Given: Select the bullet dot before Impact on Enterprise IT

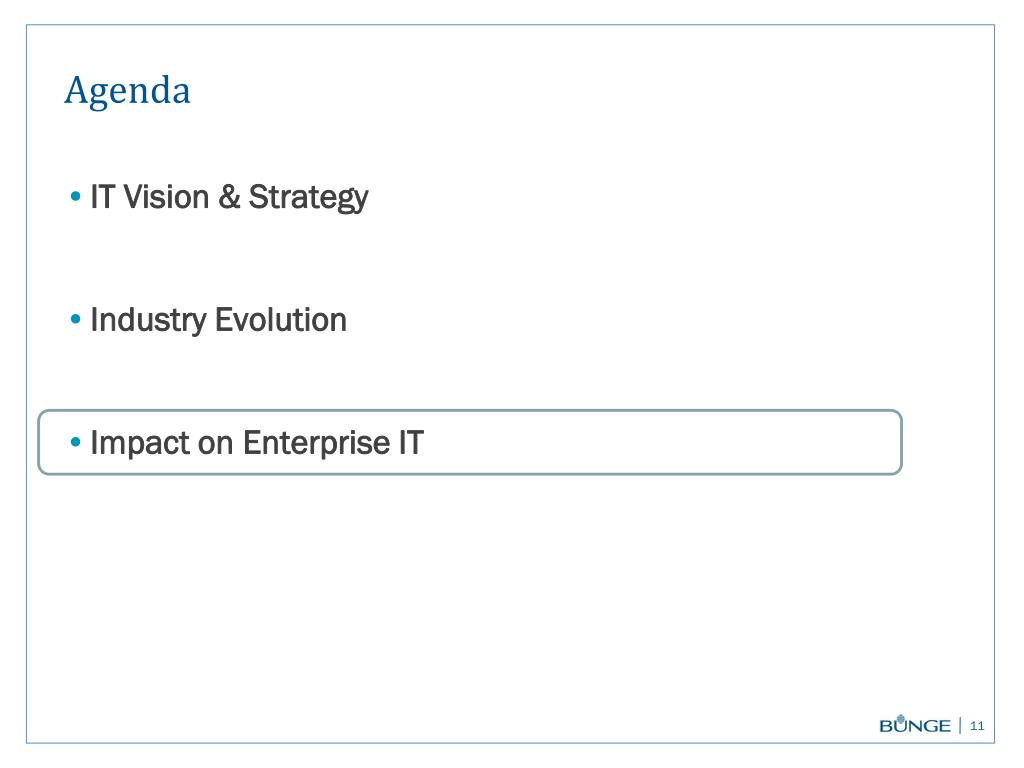Looking at the screenshot, I should pyautogui.click(x=76, y=442).
